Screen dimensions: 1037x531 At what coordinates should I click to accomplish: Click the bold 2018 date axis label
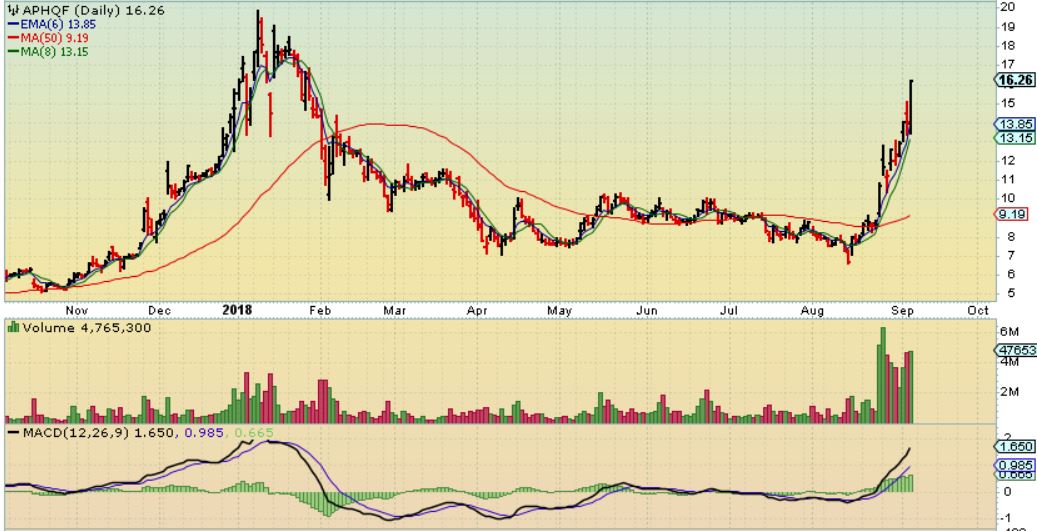(239, 310)
